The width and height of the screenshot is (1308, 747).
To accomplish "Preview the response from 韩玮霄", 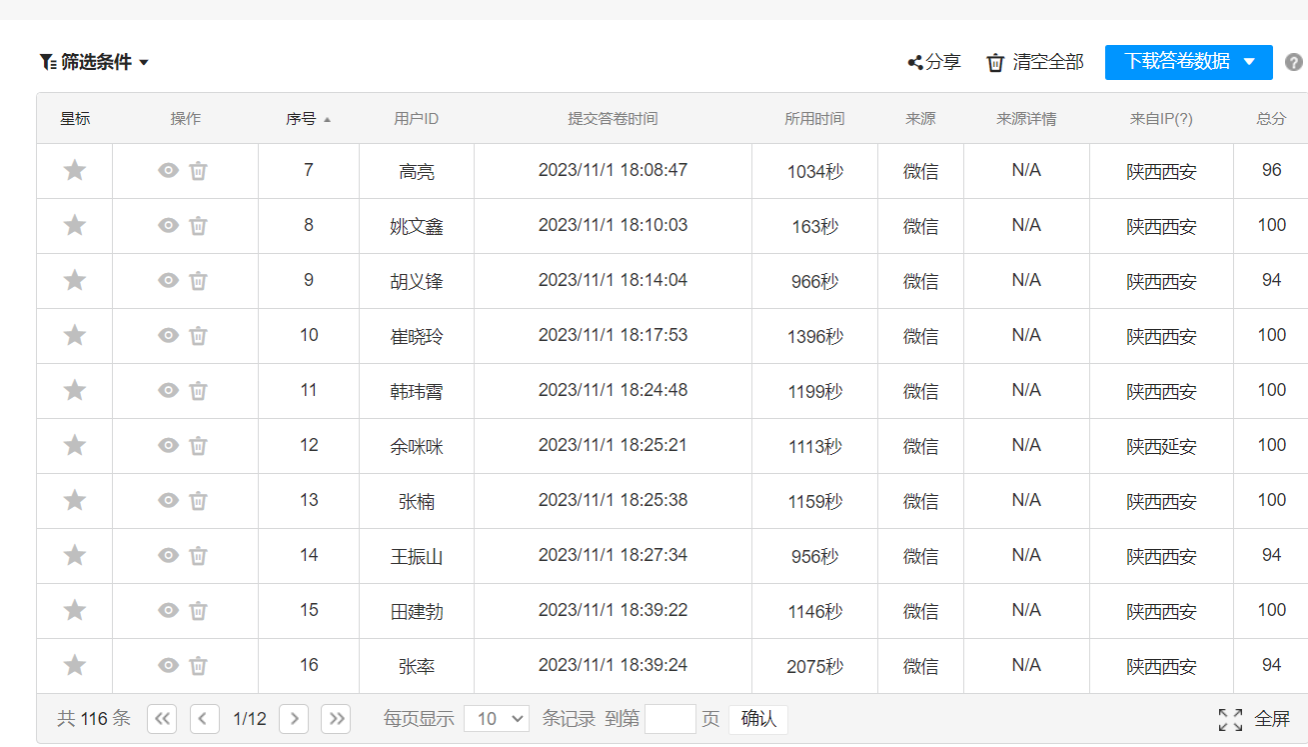I will coord(168,391).
